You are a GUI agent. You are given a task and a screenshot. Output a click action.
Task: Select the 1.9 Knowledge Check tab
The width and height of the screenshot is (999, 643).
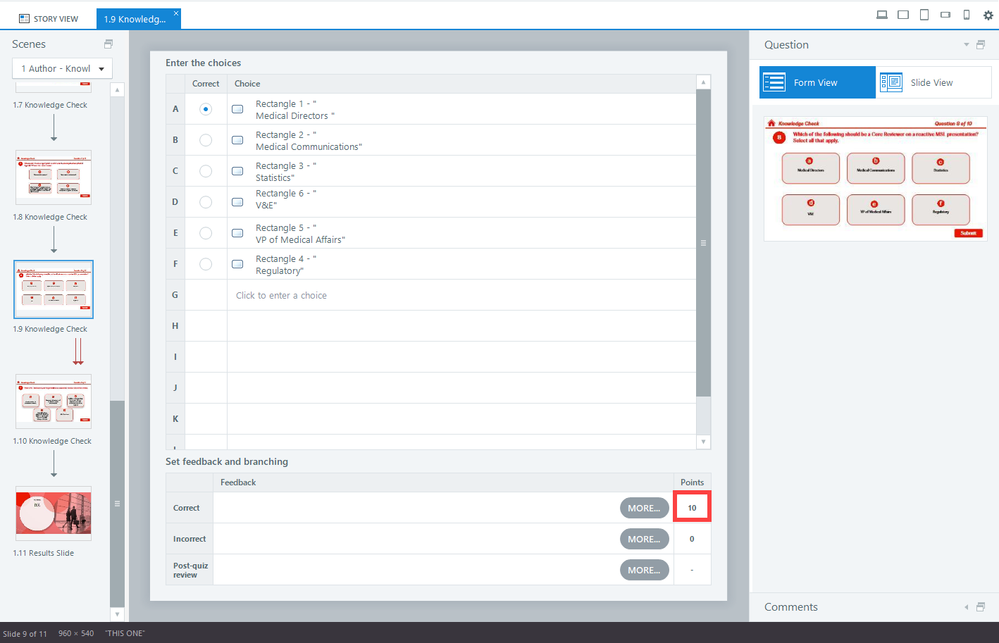point(138,19)
